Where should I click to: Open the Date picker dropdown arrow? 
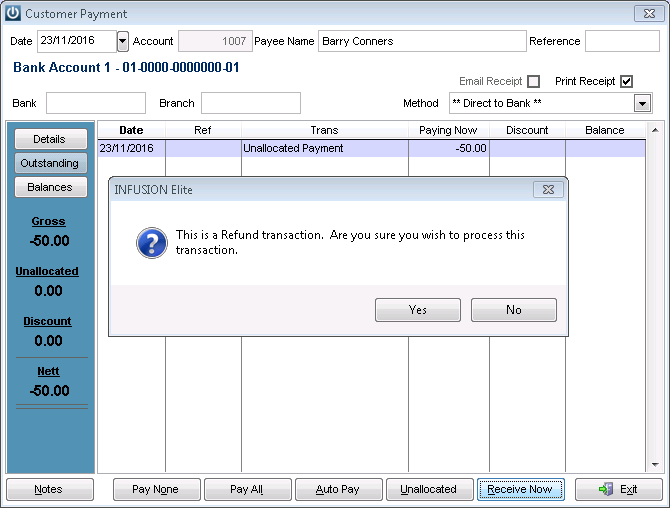pos(123,41)
